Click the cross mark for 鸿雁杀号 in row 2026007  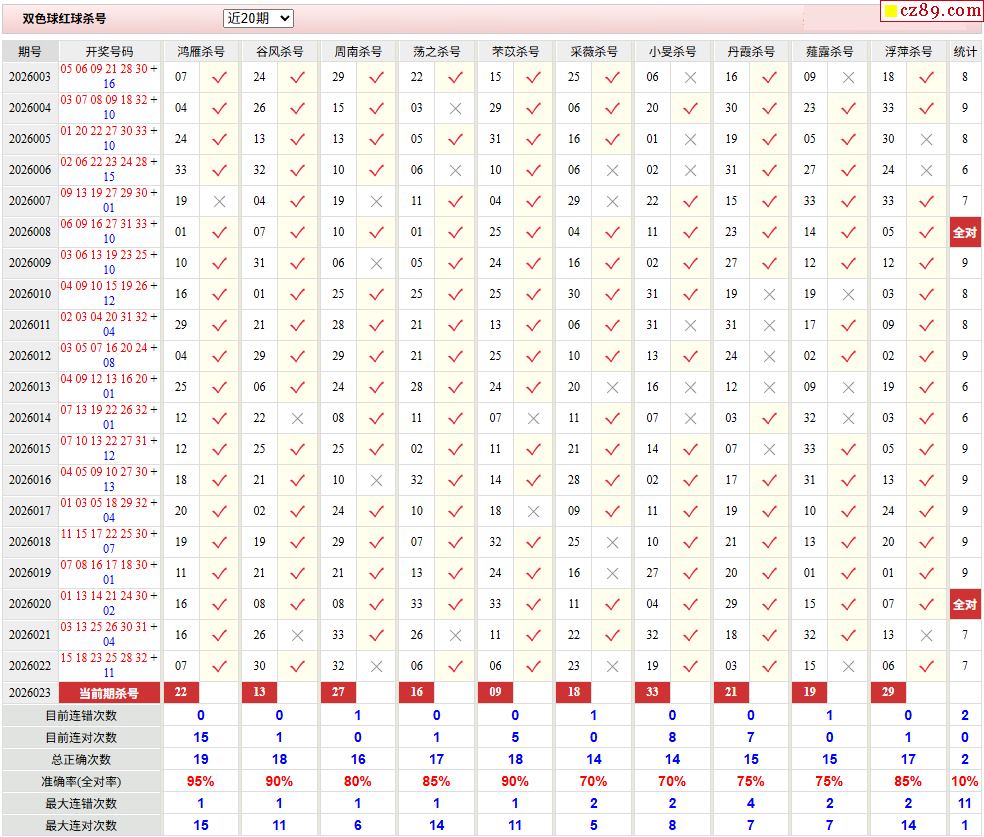219,201
